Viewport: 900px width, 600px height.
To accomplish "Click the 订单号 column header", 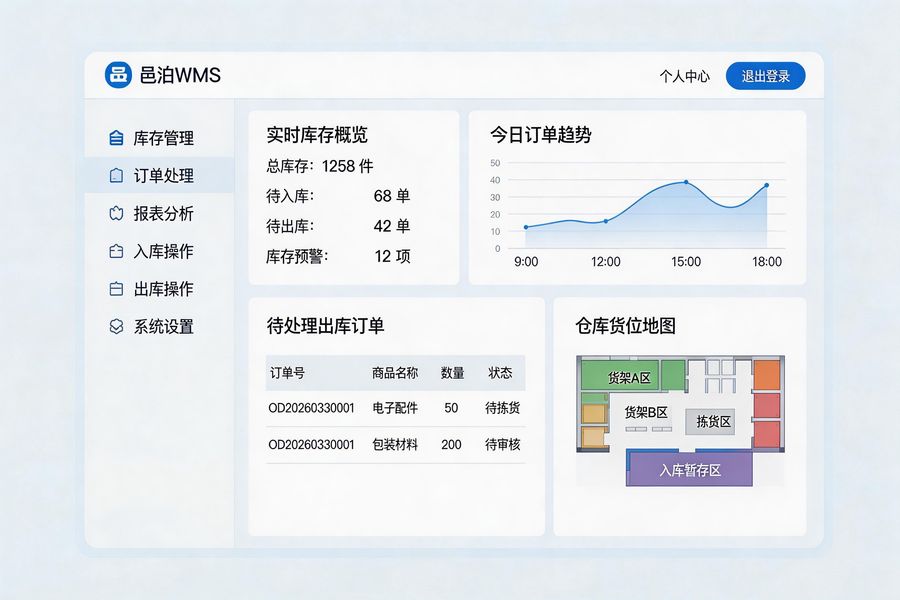I will click(x=287, y=373).
